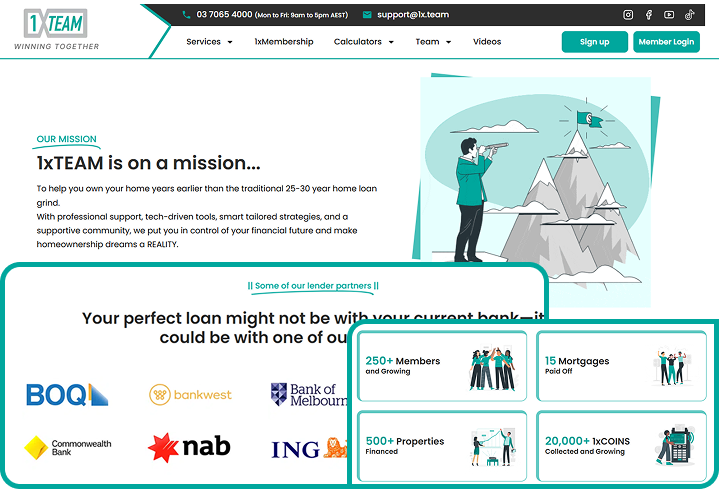Open the YouTube channel icon
This screenshot has width=719, height=489.
669,15
